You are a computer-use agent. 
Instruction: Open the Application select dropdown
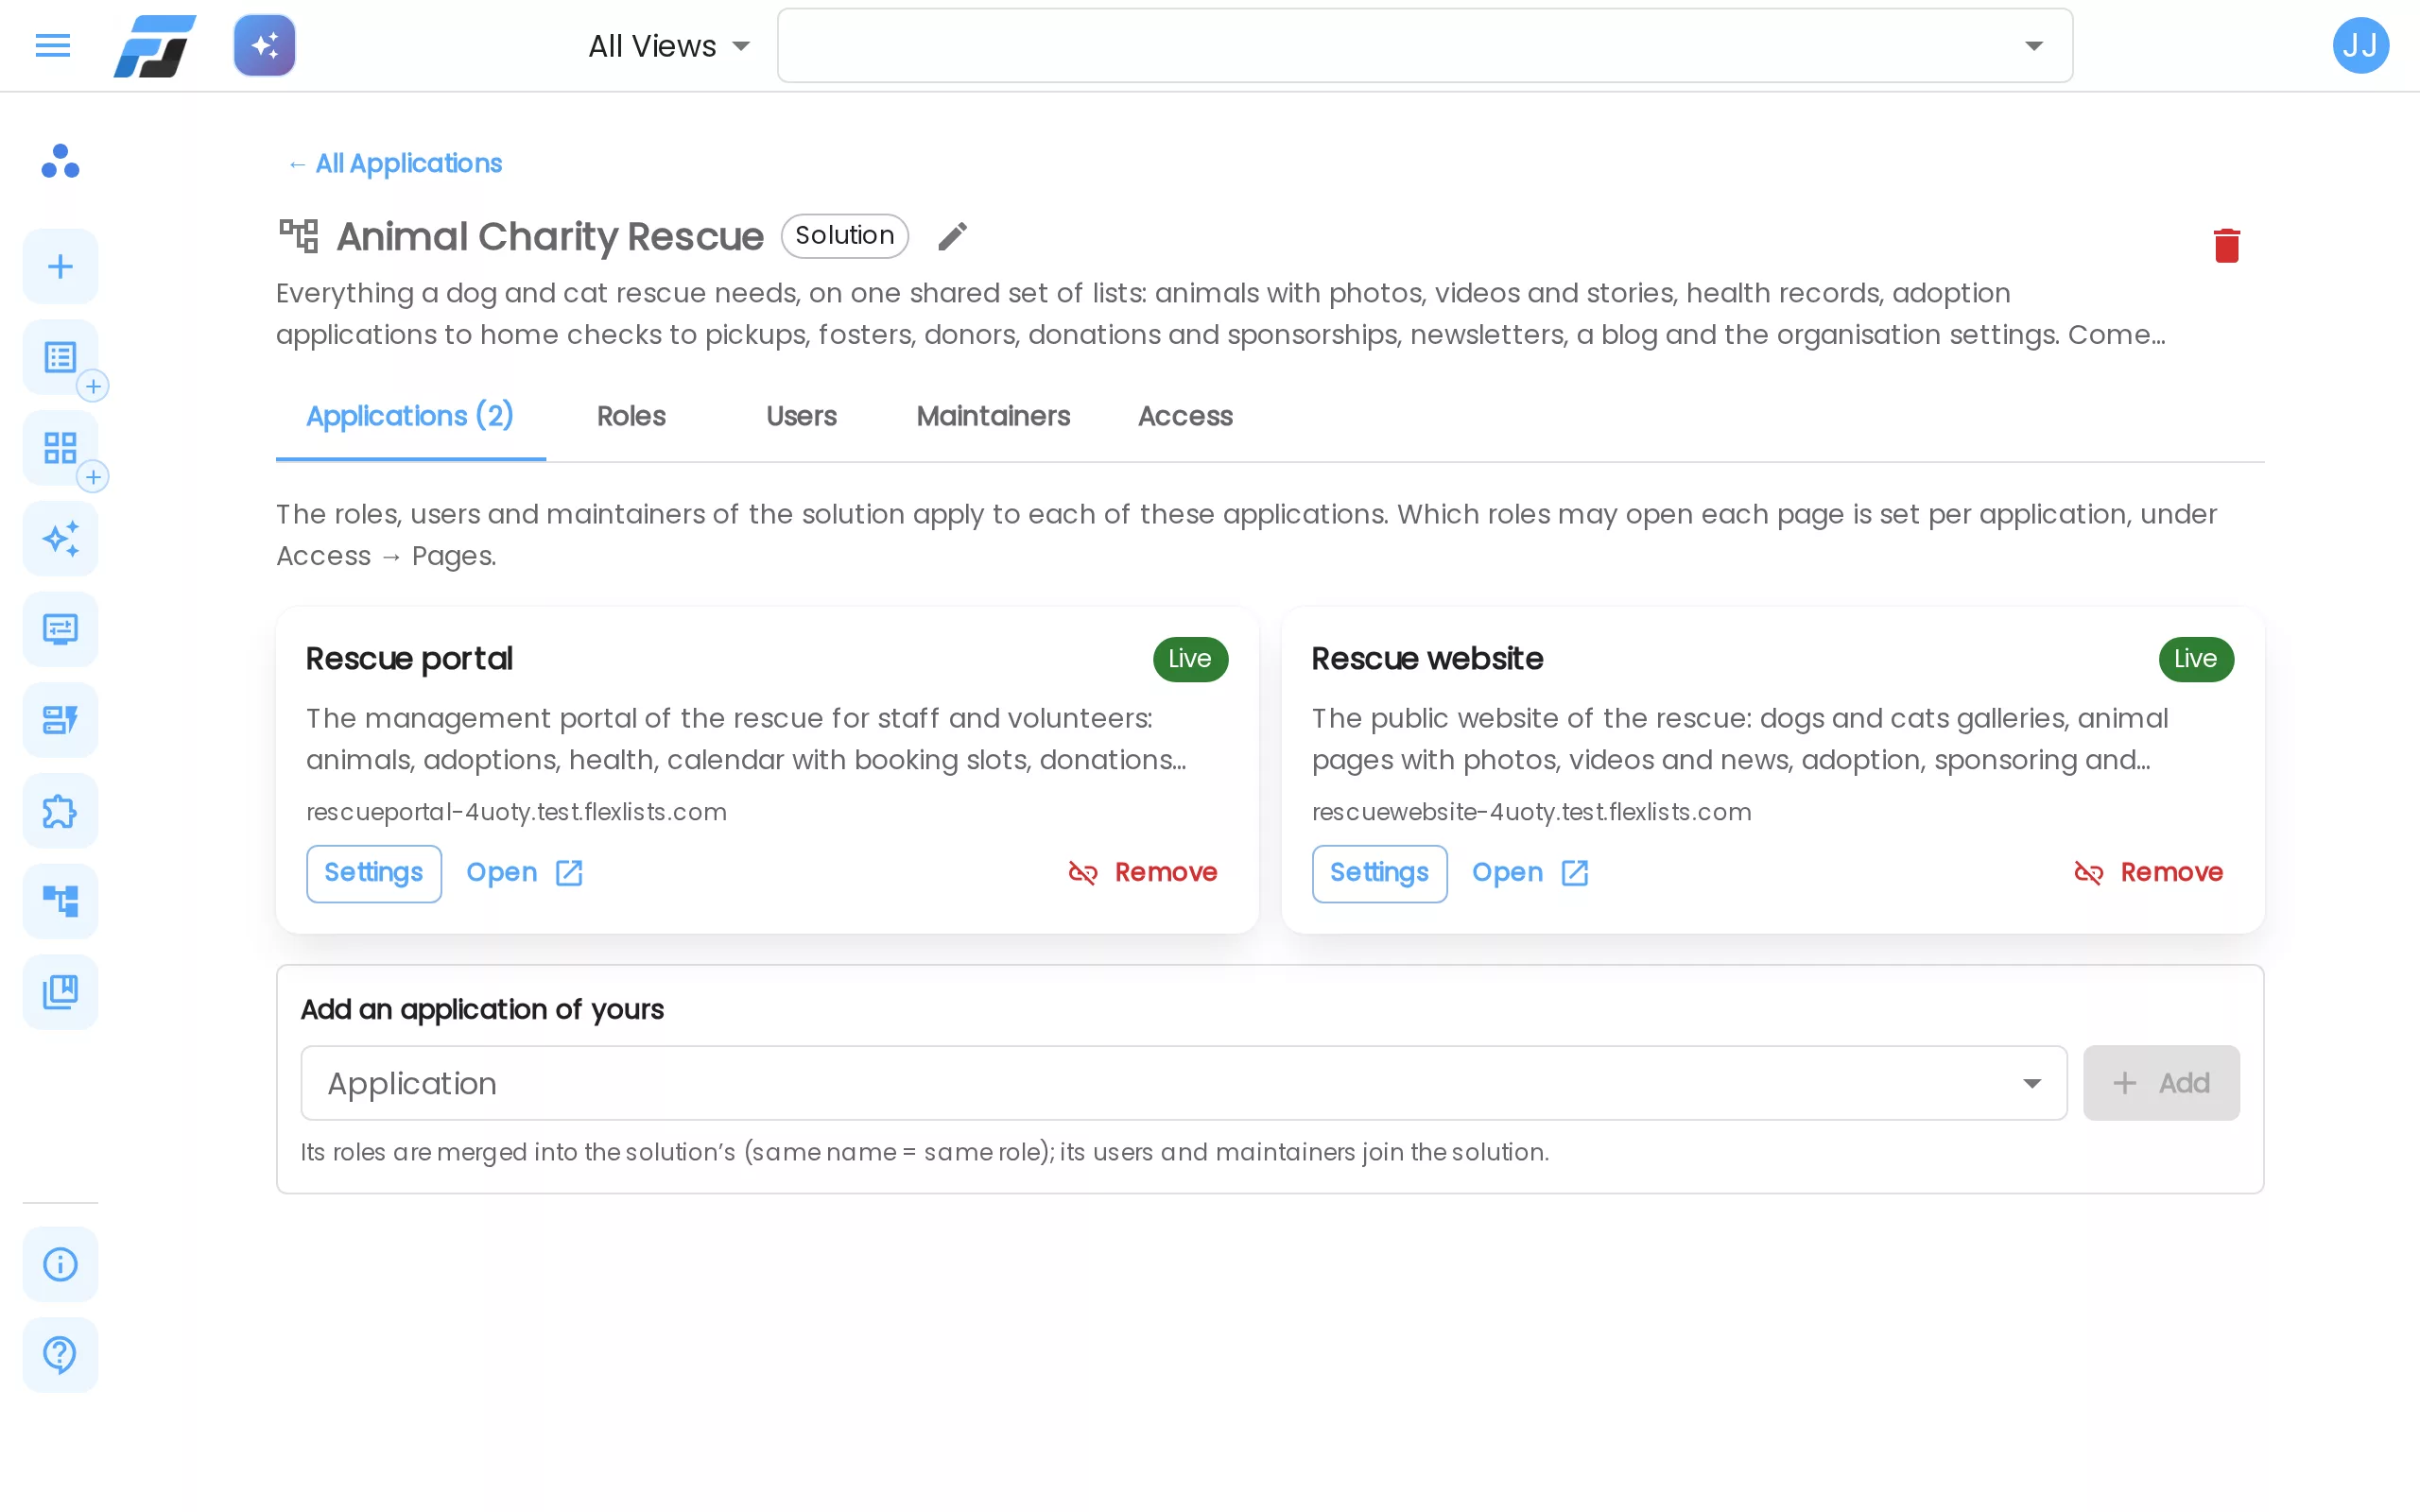click(x=1183, y=1083)
